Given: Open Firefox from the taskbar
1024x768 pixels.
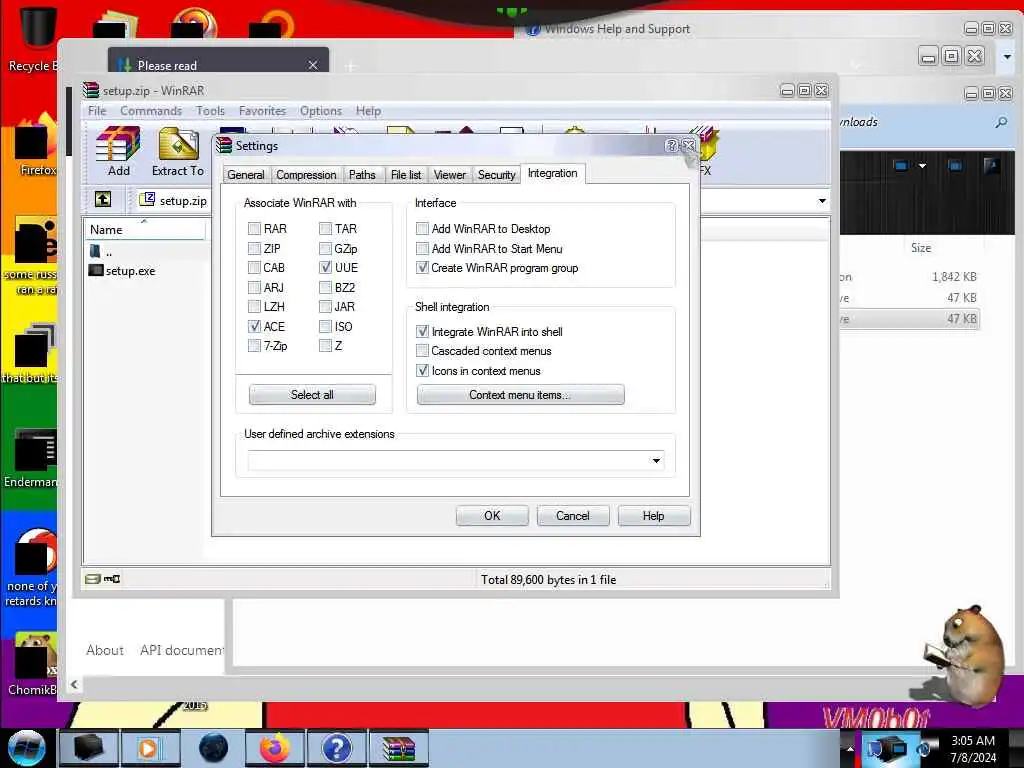Looking at the screenshot, I should point(275,748).
